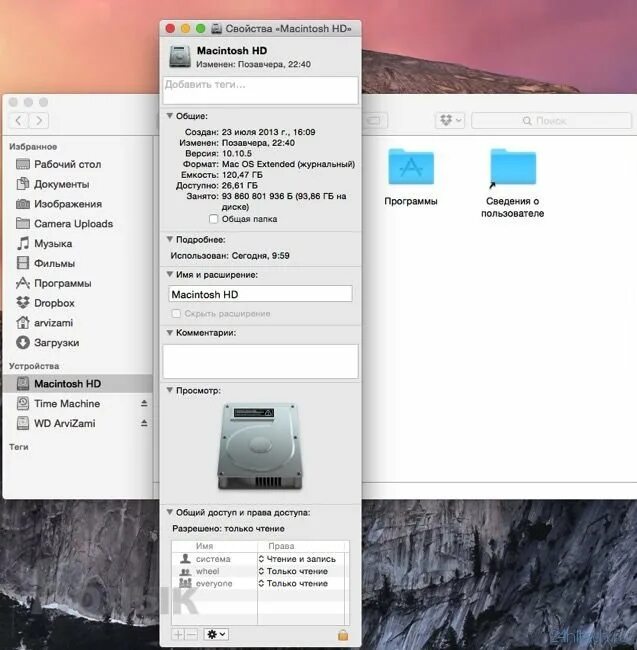
Task: Click the Теги heading in sidebar
Action: click(x=19, y=447)
